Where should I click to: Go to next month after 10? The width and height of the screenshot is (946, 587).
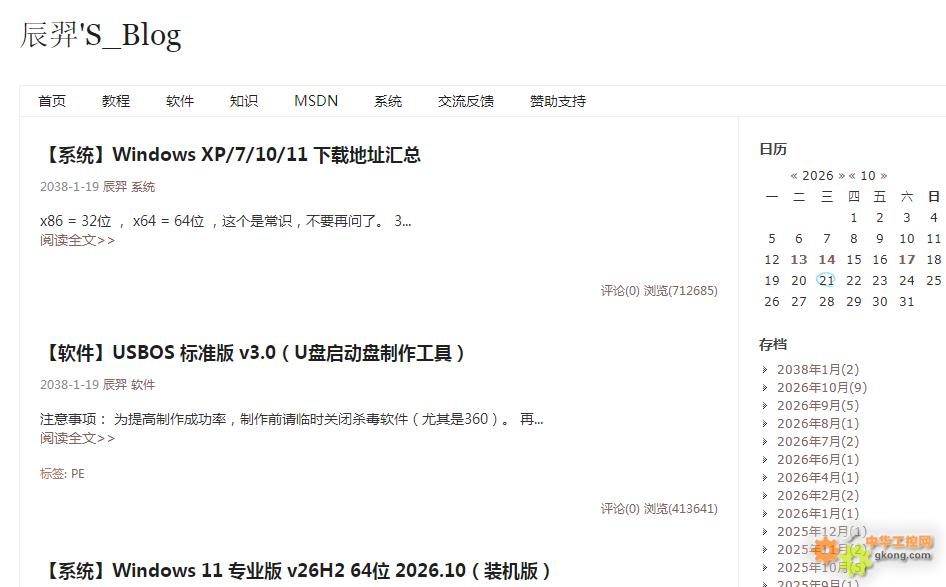pyautogui.click(x=884, y=176)
